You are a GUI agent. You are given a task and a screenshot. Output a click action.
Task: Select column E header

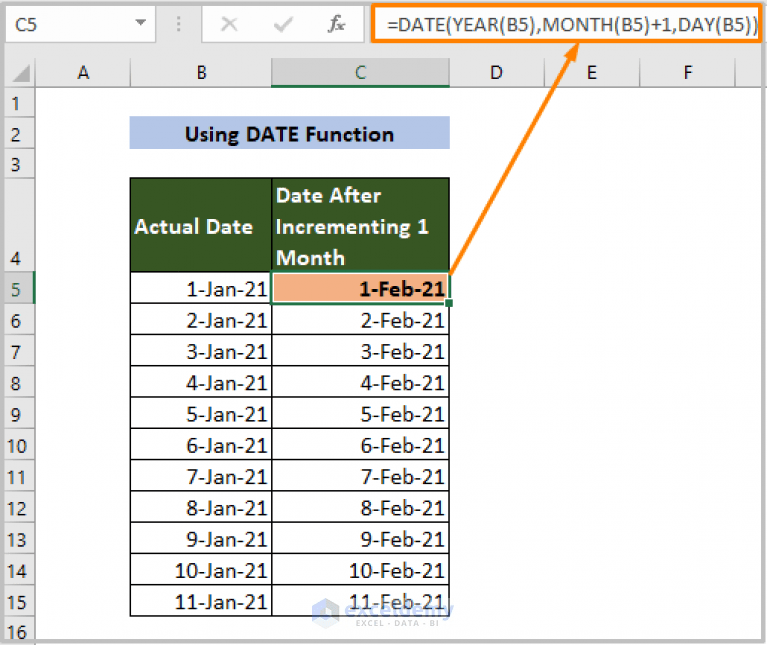coord(592,72)
